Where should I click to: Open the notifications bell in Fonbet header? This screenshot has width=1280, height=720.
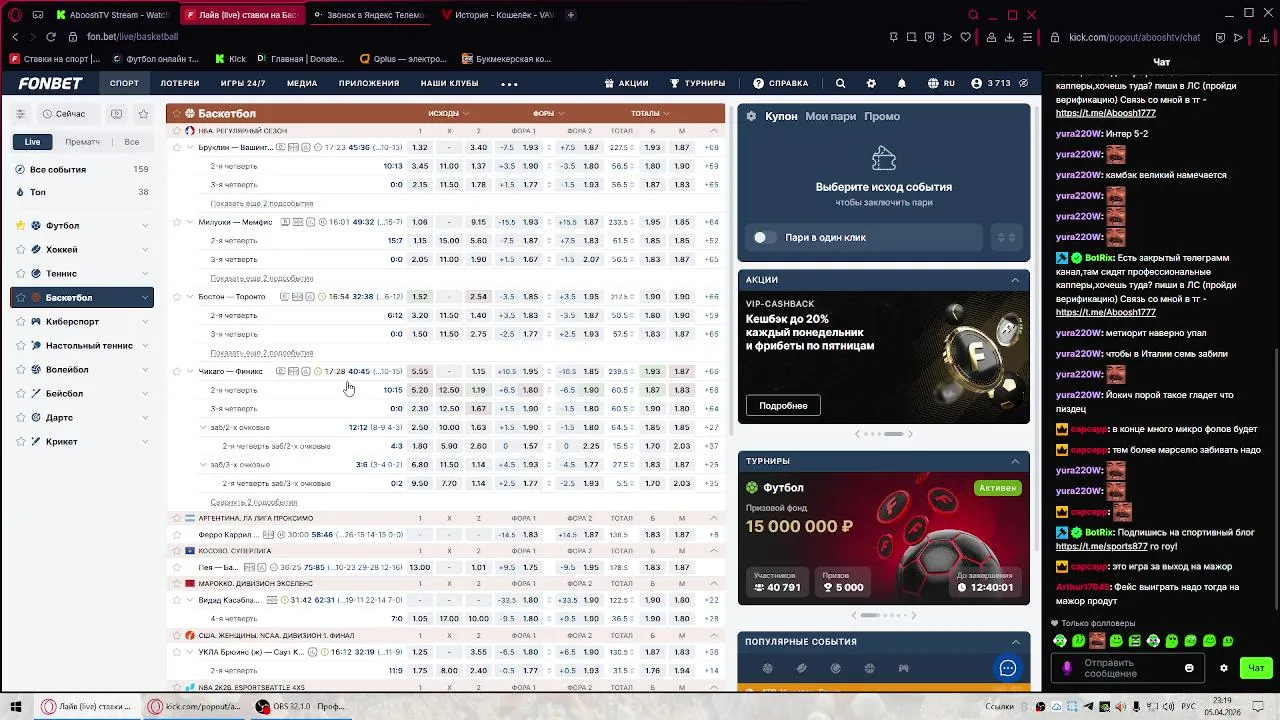click(901, 84)
